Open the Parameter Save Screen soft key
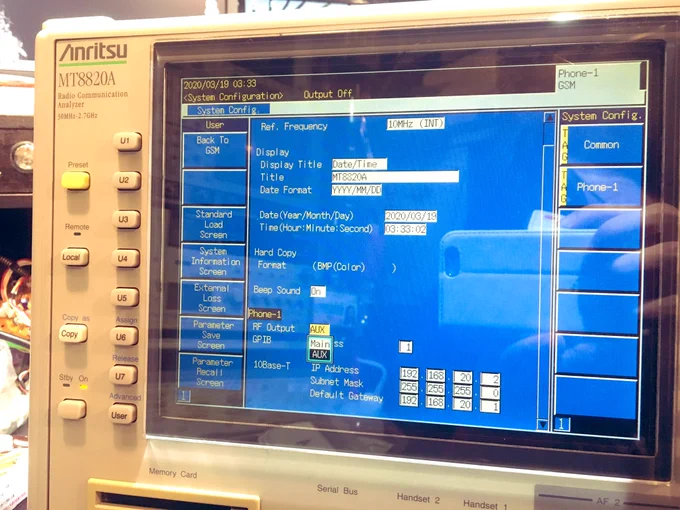 [211, 335]
